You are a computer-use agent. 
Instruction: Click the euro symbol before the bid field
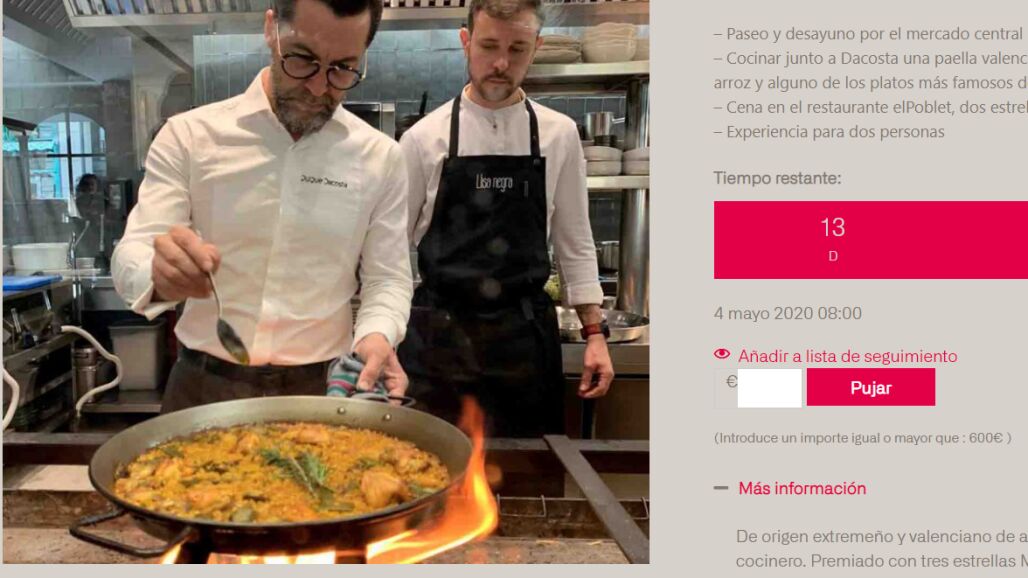point(731,381)
